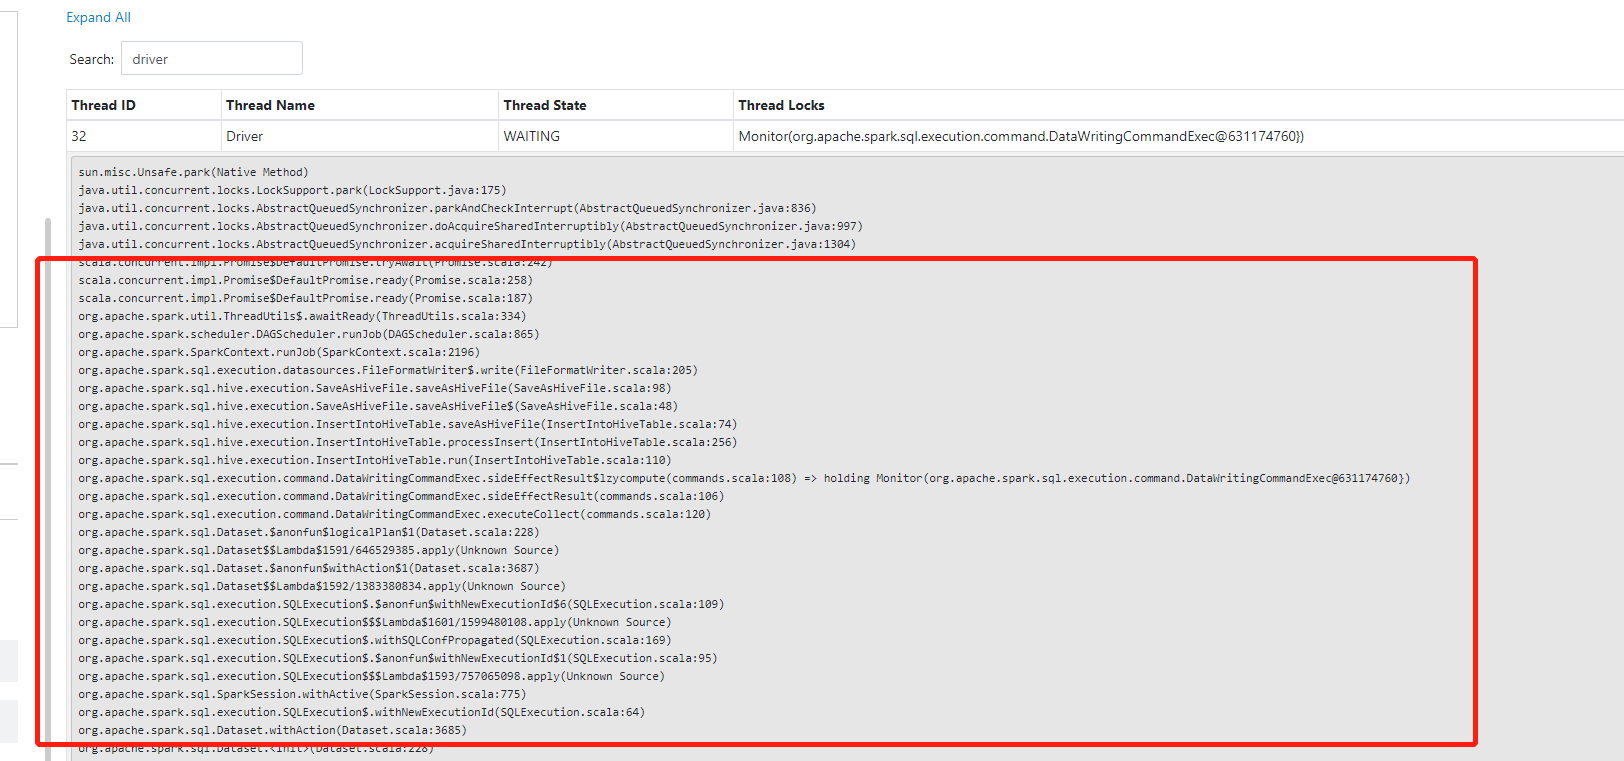Sort by the Thread Name column header

[270, 105]
